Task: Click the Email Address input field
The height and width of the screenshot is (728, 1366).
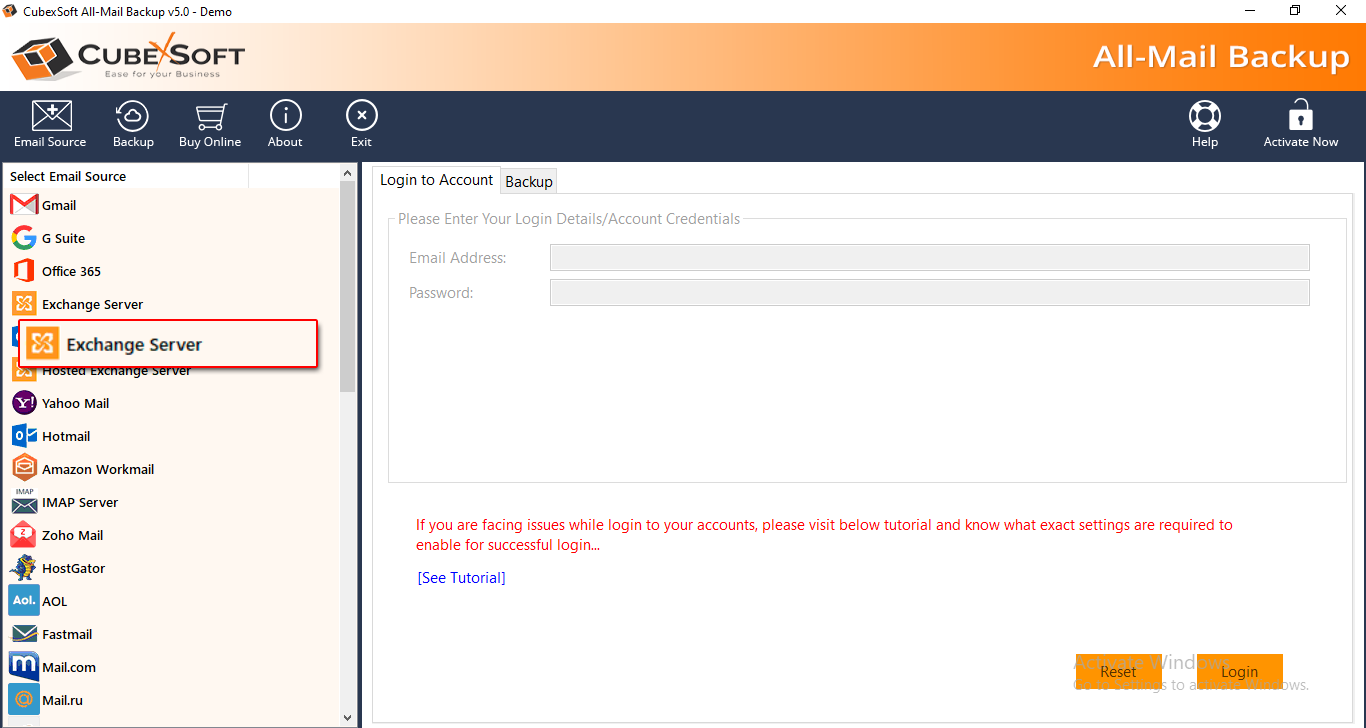Action: (x=929, y=258)
